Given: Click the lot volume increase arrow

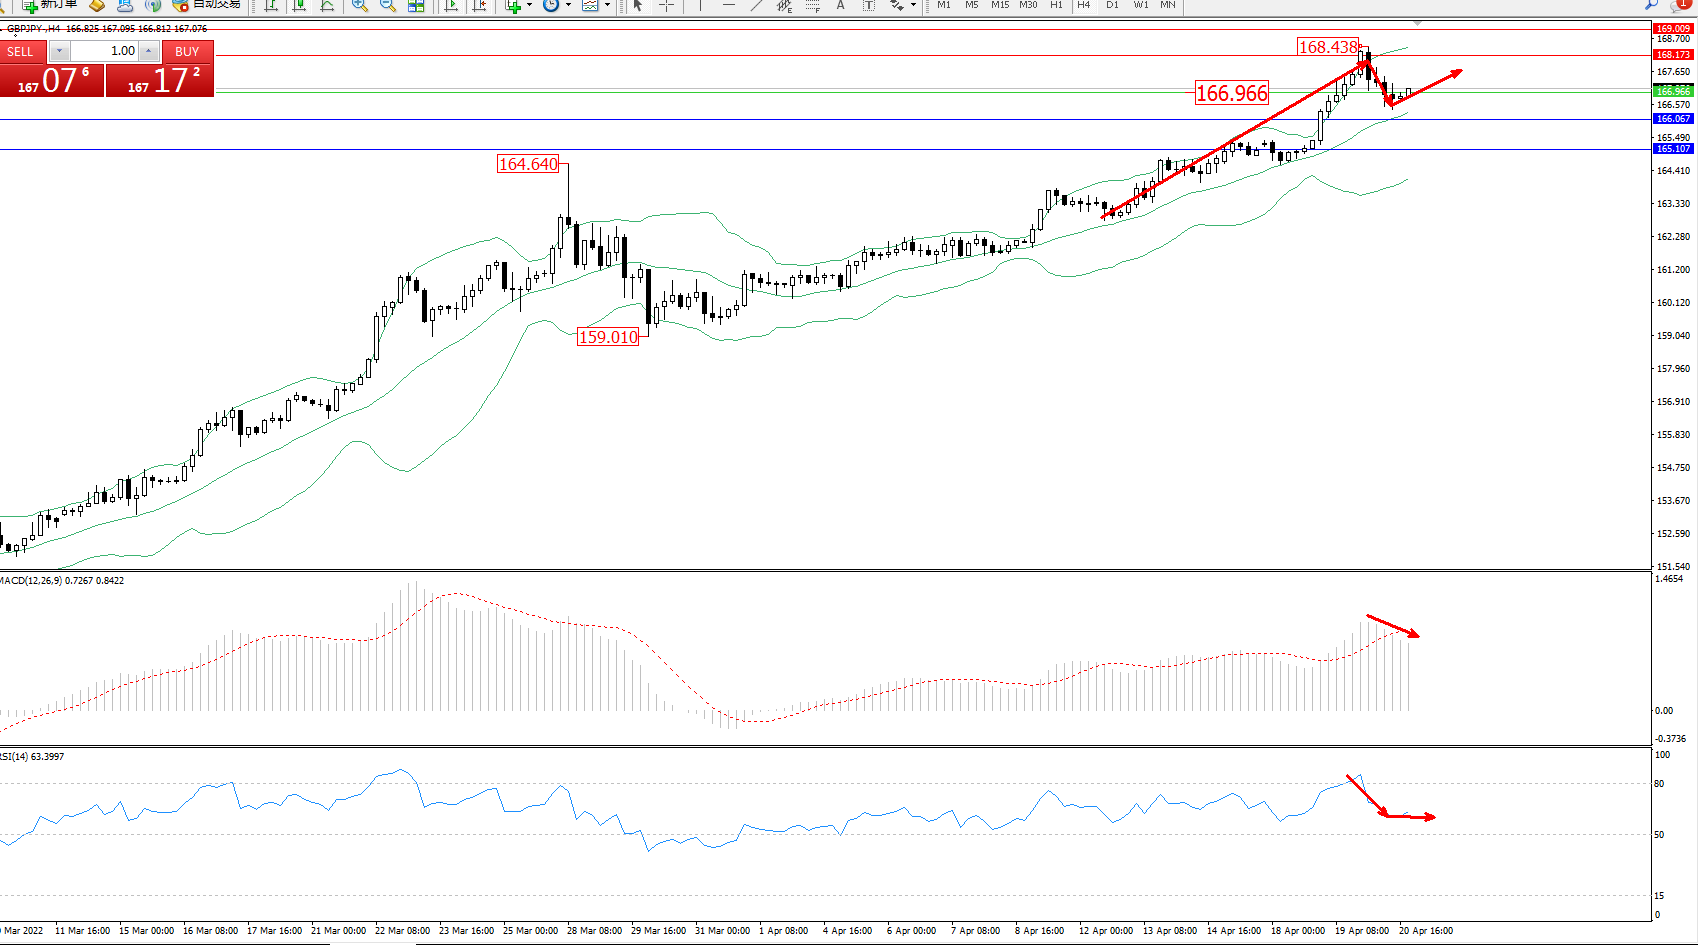Looking at the screenshot, I should [x=148, y=51].
